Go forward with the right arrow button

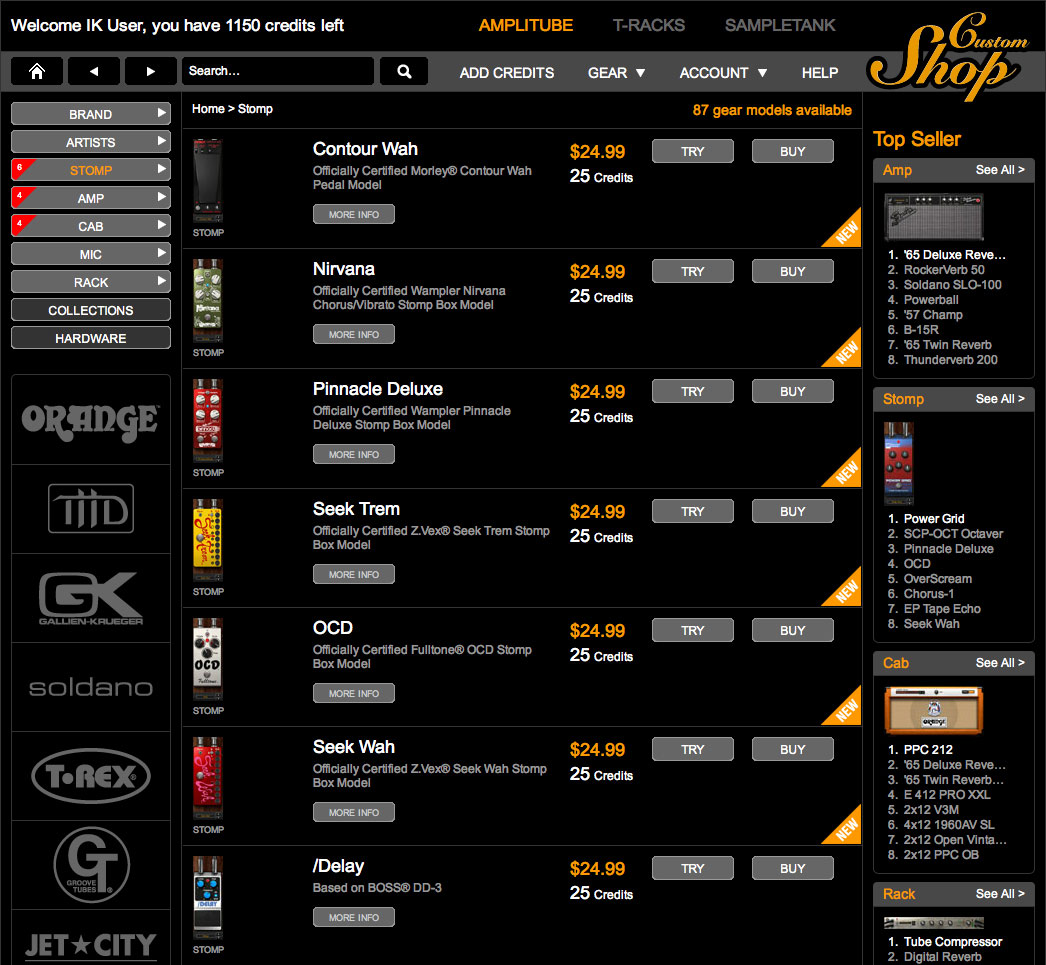150,71
